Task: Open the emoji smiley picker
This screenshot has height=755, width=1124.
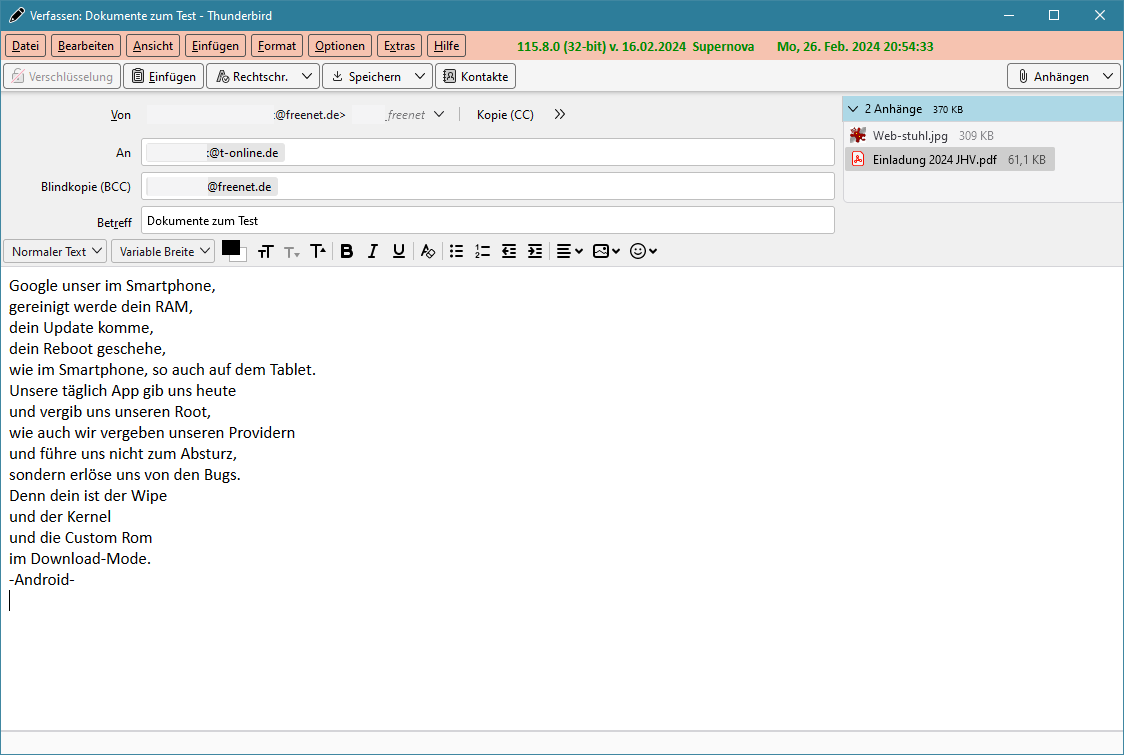Action: point(643,251)
